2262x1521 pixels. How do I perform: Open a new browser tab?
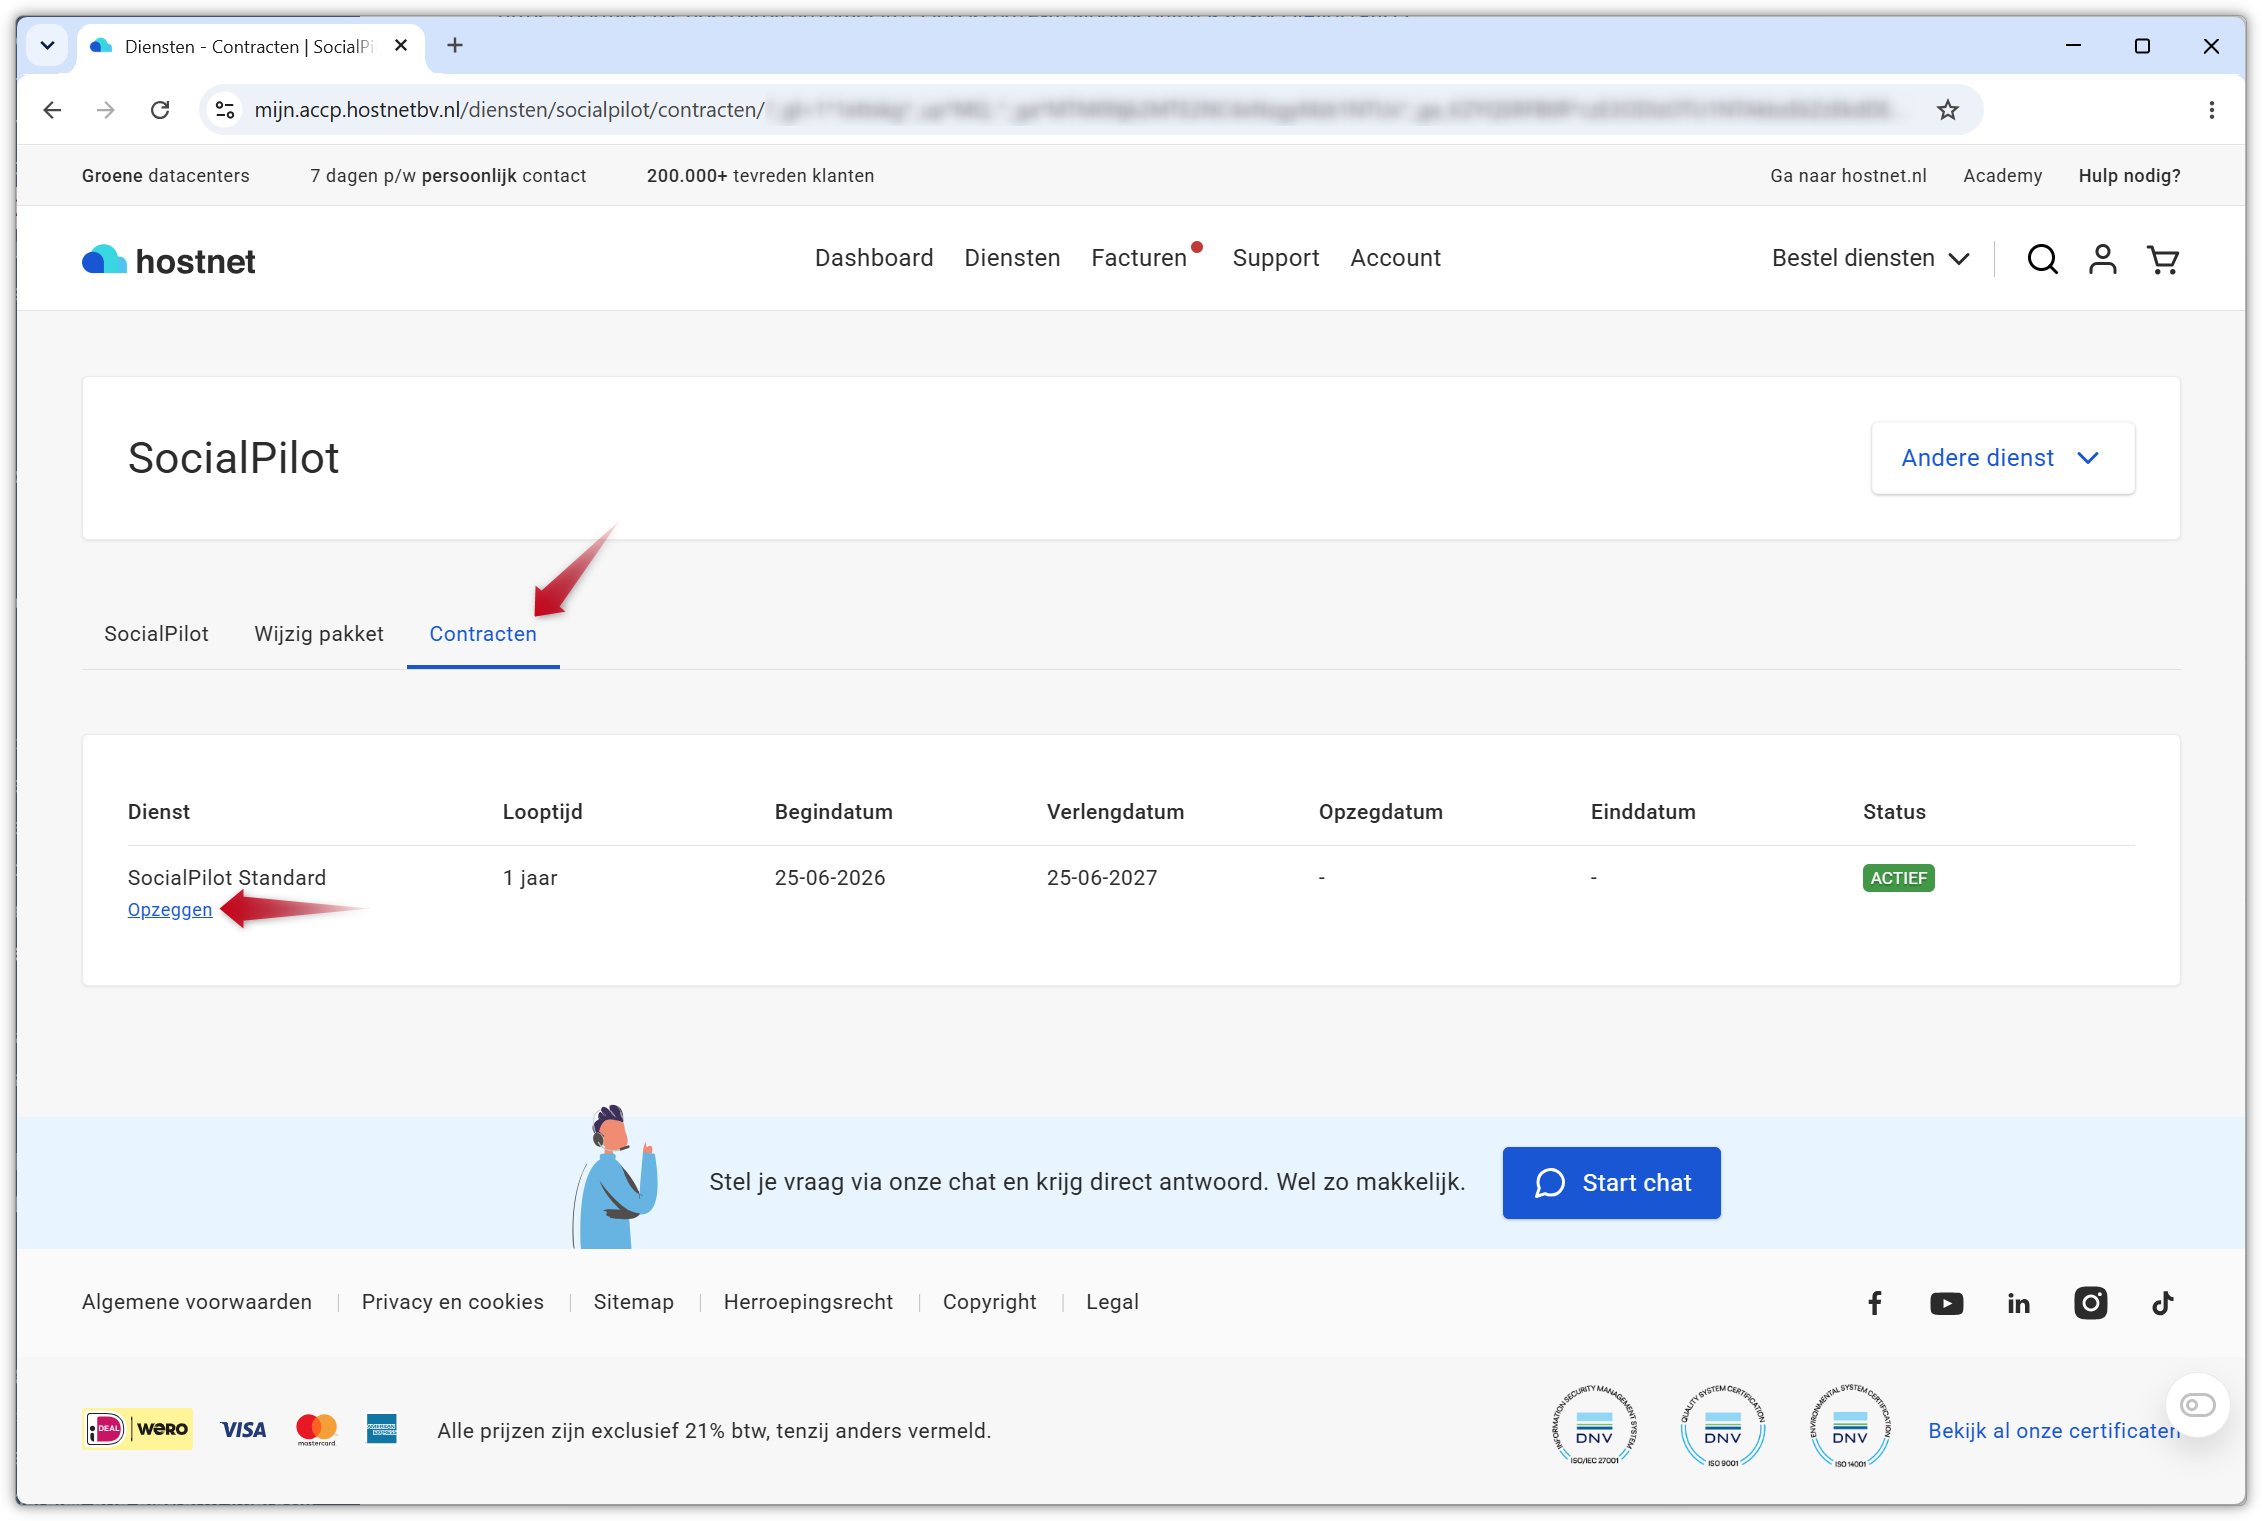tap(455, 45)
